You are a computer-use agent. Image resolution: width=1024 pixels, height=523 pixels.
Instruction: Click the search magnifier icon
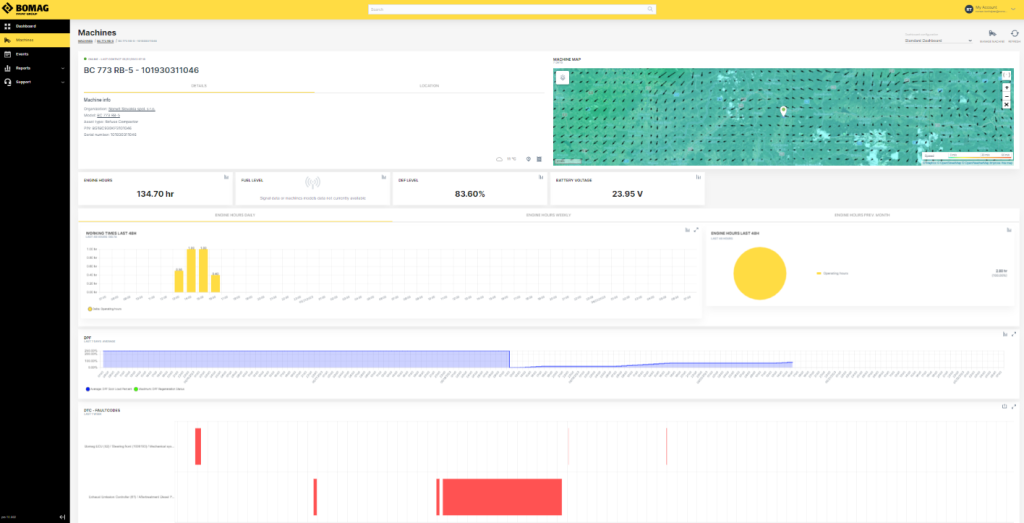650,9
